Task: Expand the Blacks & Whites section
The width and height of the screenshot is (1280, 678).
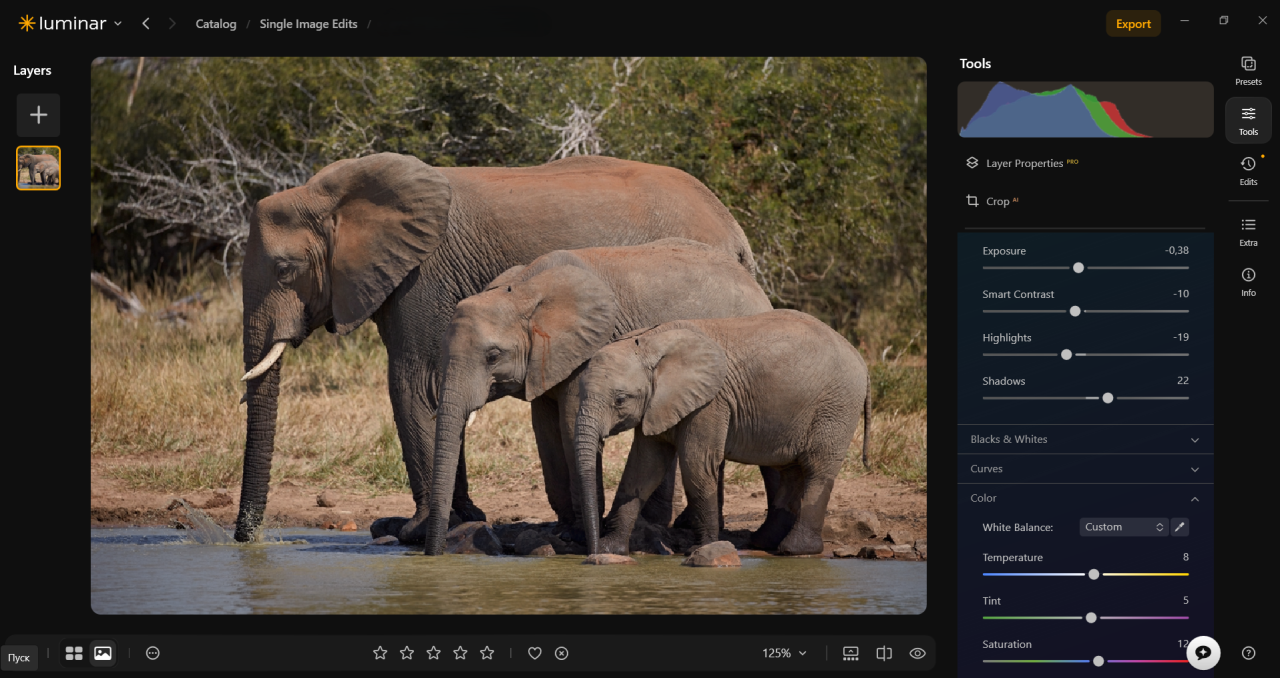Action: pyautogui.click(x=1085, y=439)
